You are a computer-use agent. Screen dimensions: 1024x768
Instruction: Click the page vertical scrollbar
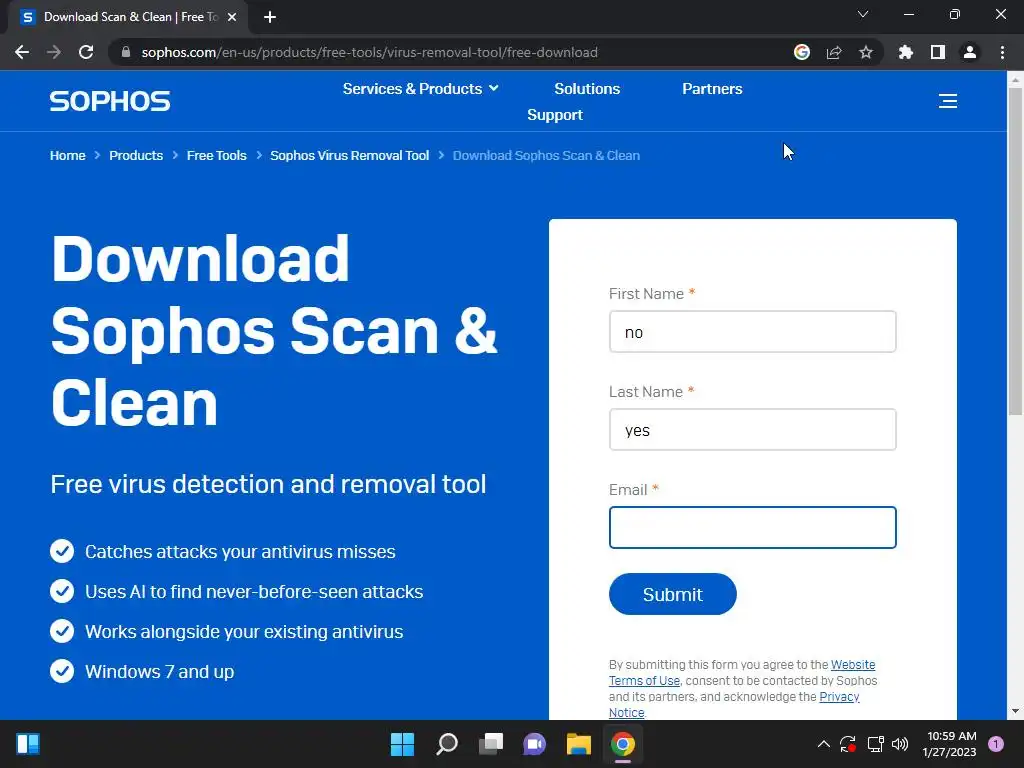[x=1015, y=251]
